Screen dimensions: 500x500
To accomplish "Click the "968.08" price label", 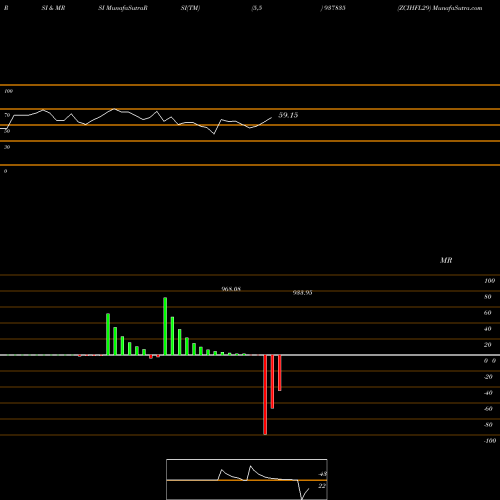I will coord(231,289).
